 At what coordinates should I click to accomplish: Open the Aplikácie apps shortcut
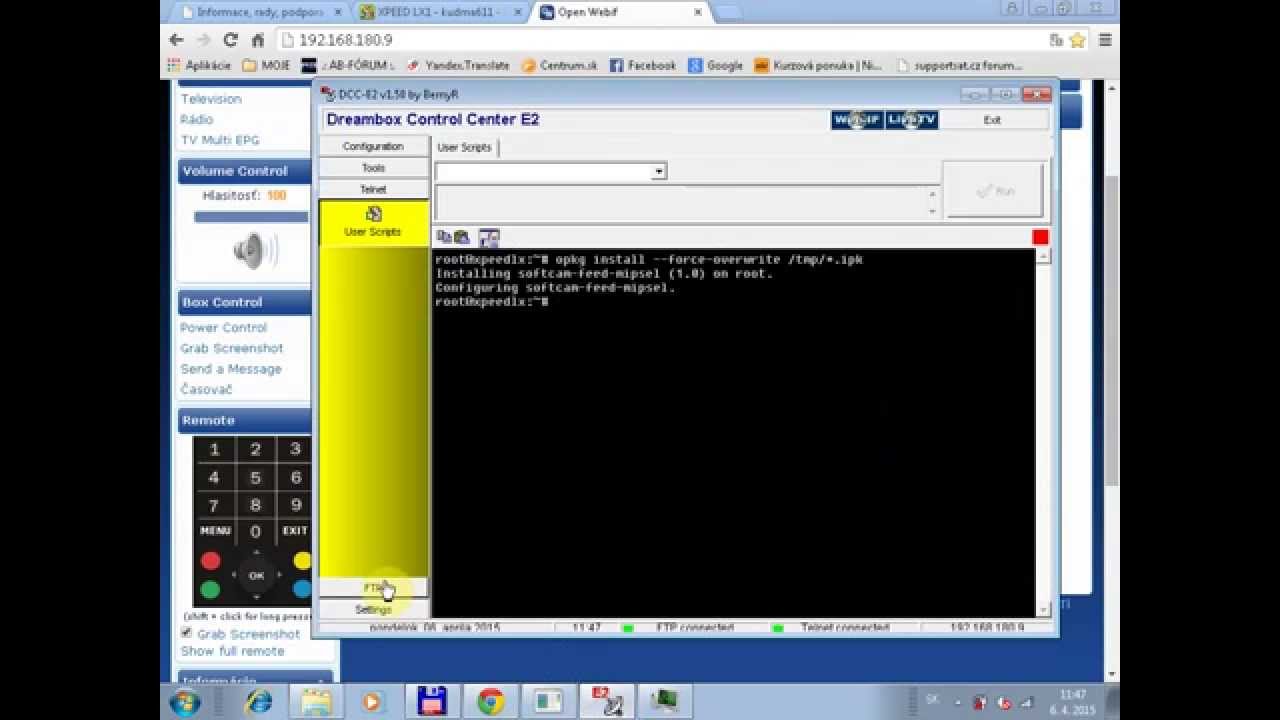[198, 65]
